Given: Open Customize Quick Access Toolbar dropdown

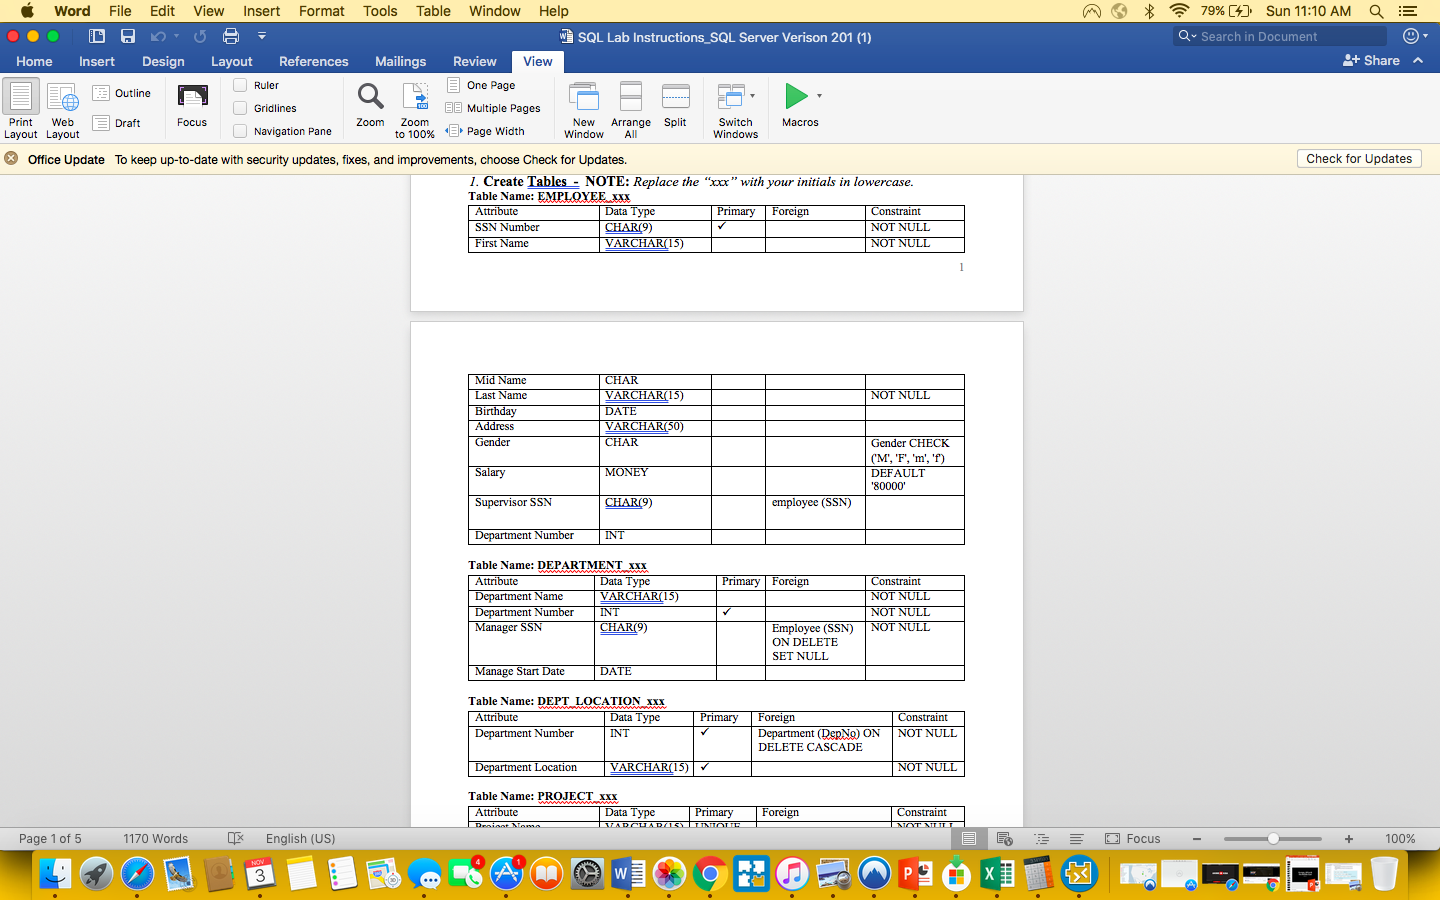Looking at the screenshot, I should (262, 36).
